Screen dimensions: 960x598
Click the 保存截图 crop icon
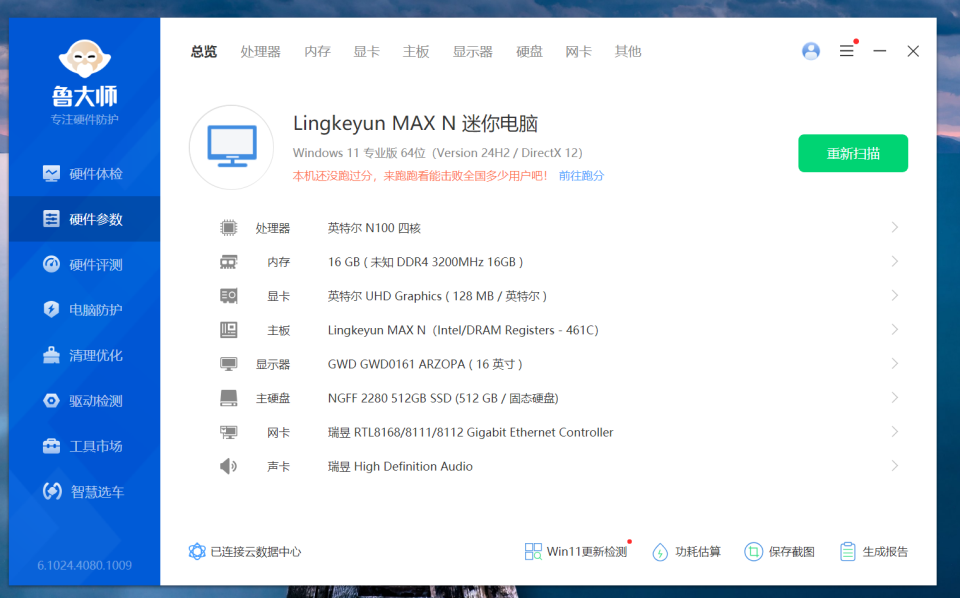[x=753, y=552]
